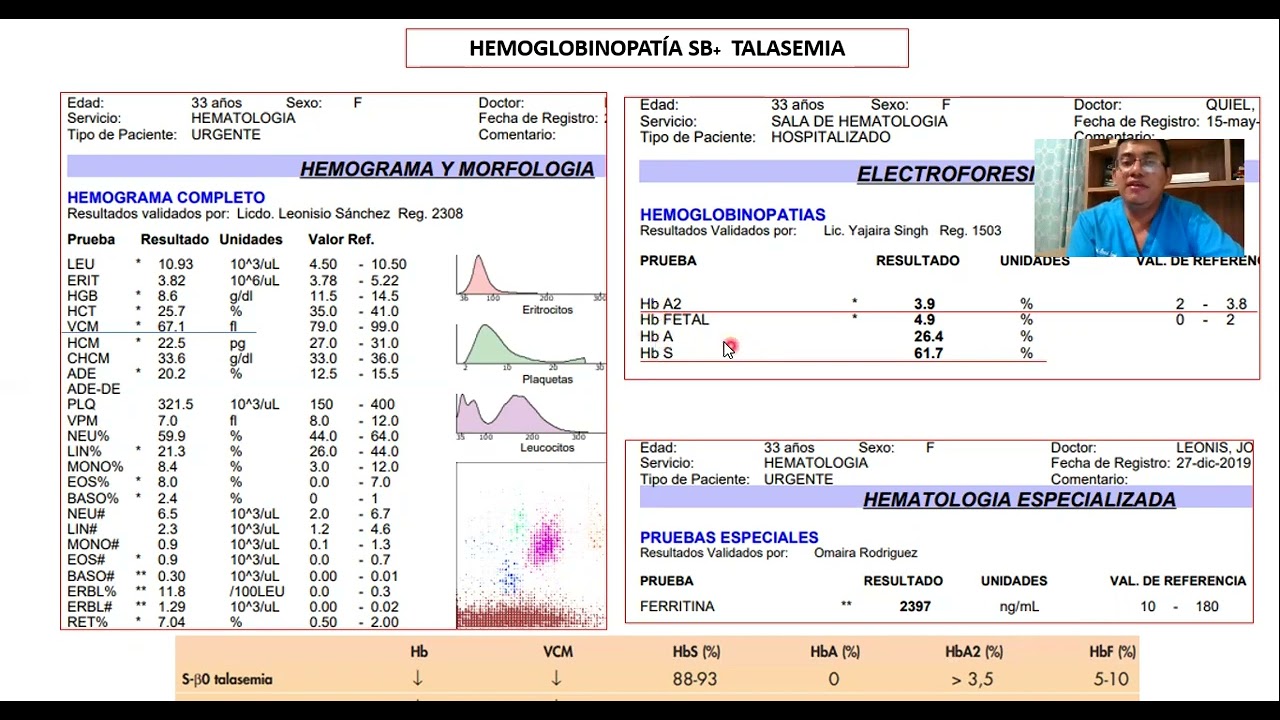Click SALA DE HEMATOLOGIA service text
The image size is (1280, 720).
tap(859, 121)
